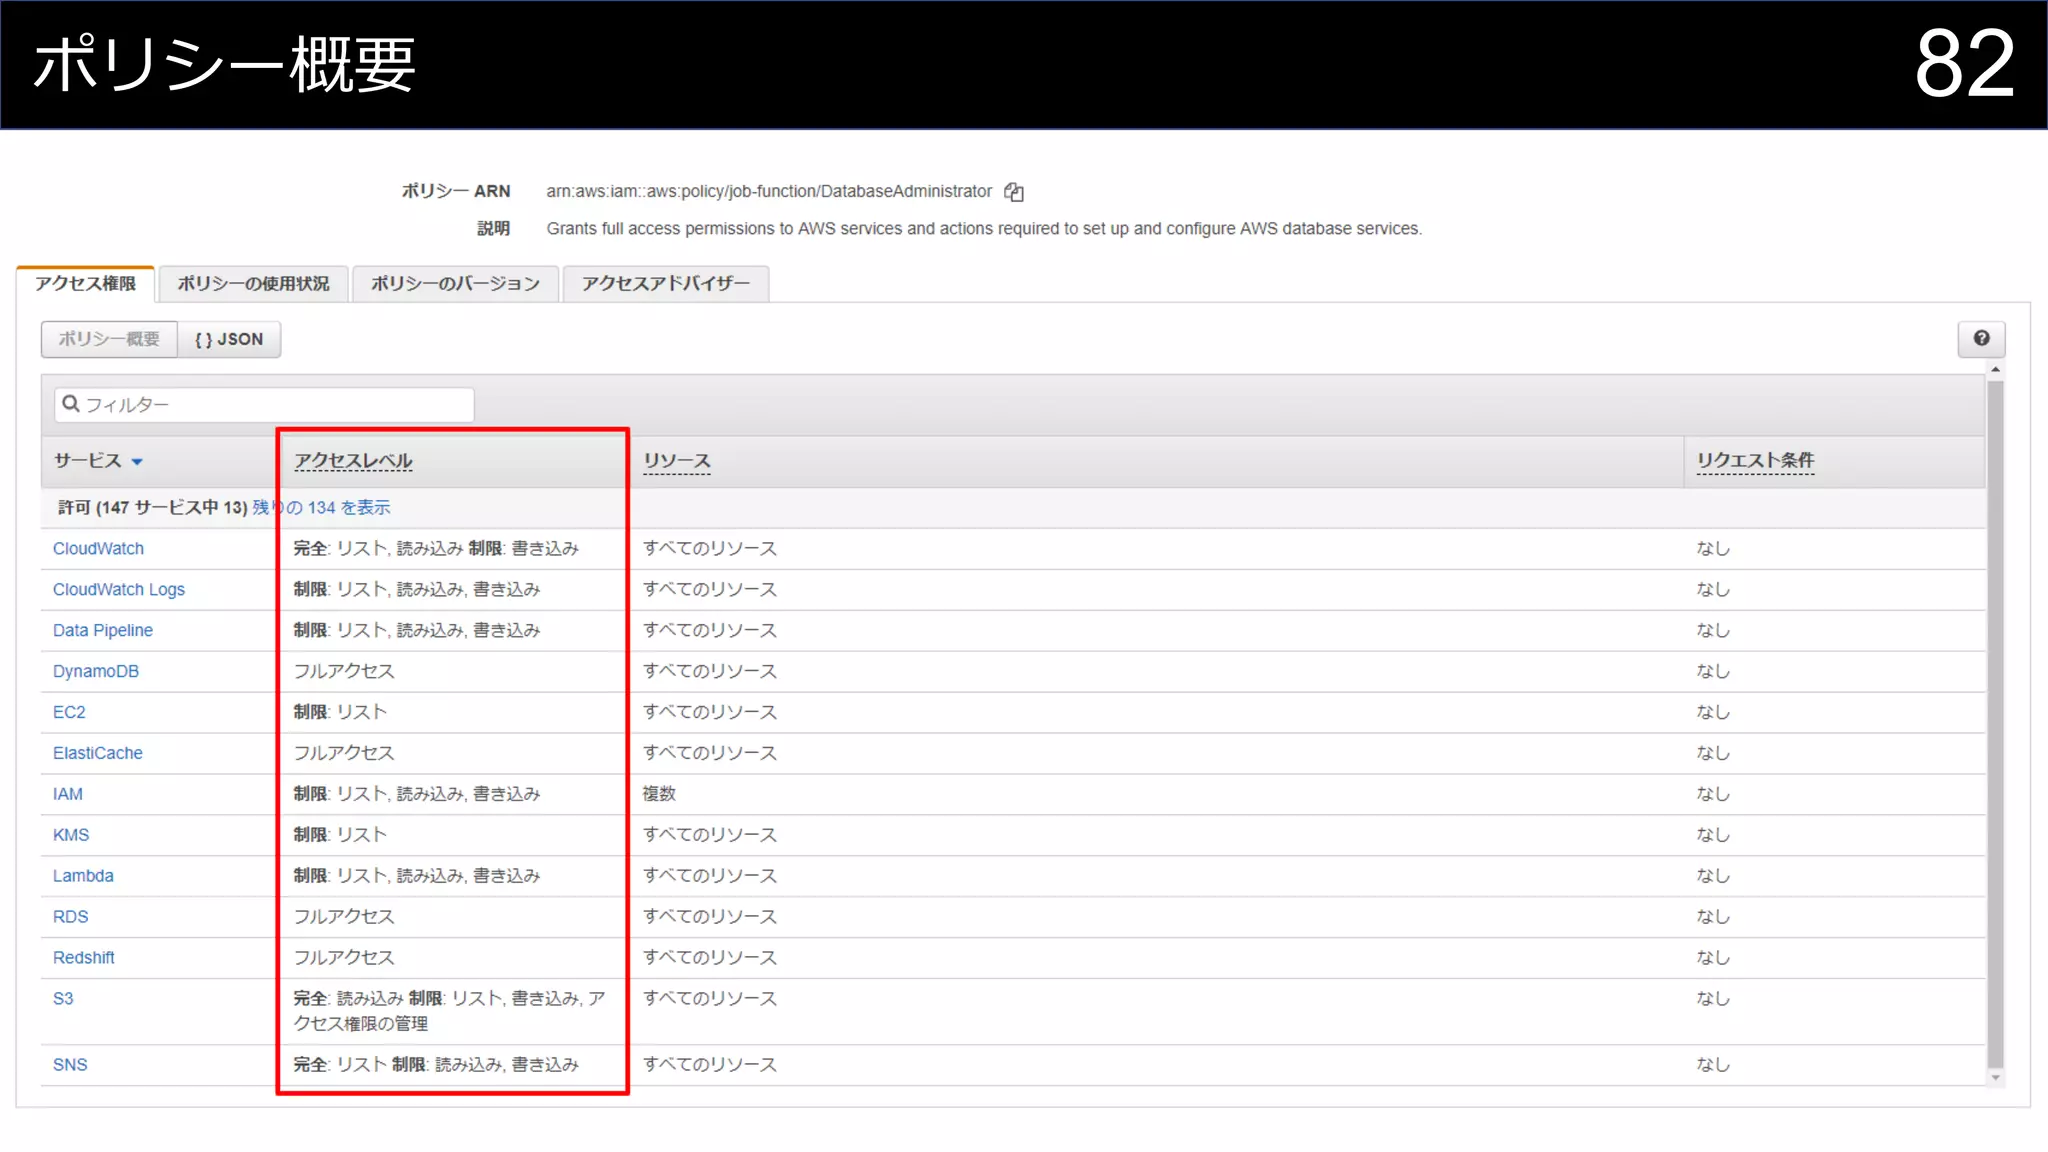This screenshot has height=1152, width=2048.
Task: Click the filter search magnifier icon
Action: [x=71, y=404]
